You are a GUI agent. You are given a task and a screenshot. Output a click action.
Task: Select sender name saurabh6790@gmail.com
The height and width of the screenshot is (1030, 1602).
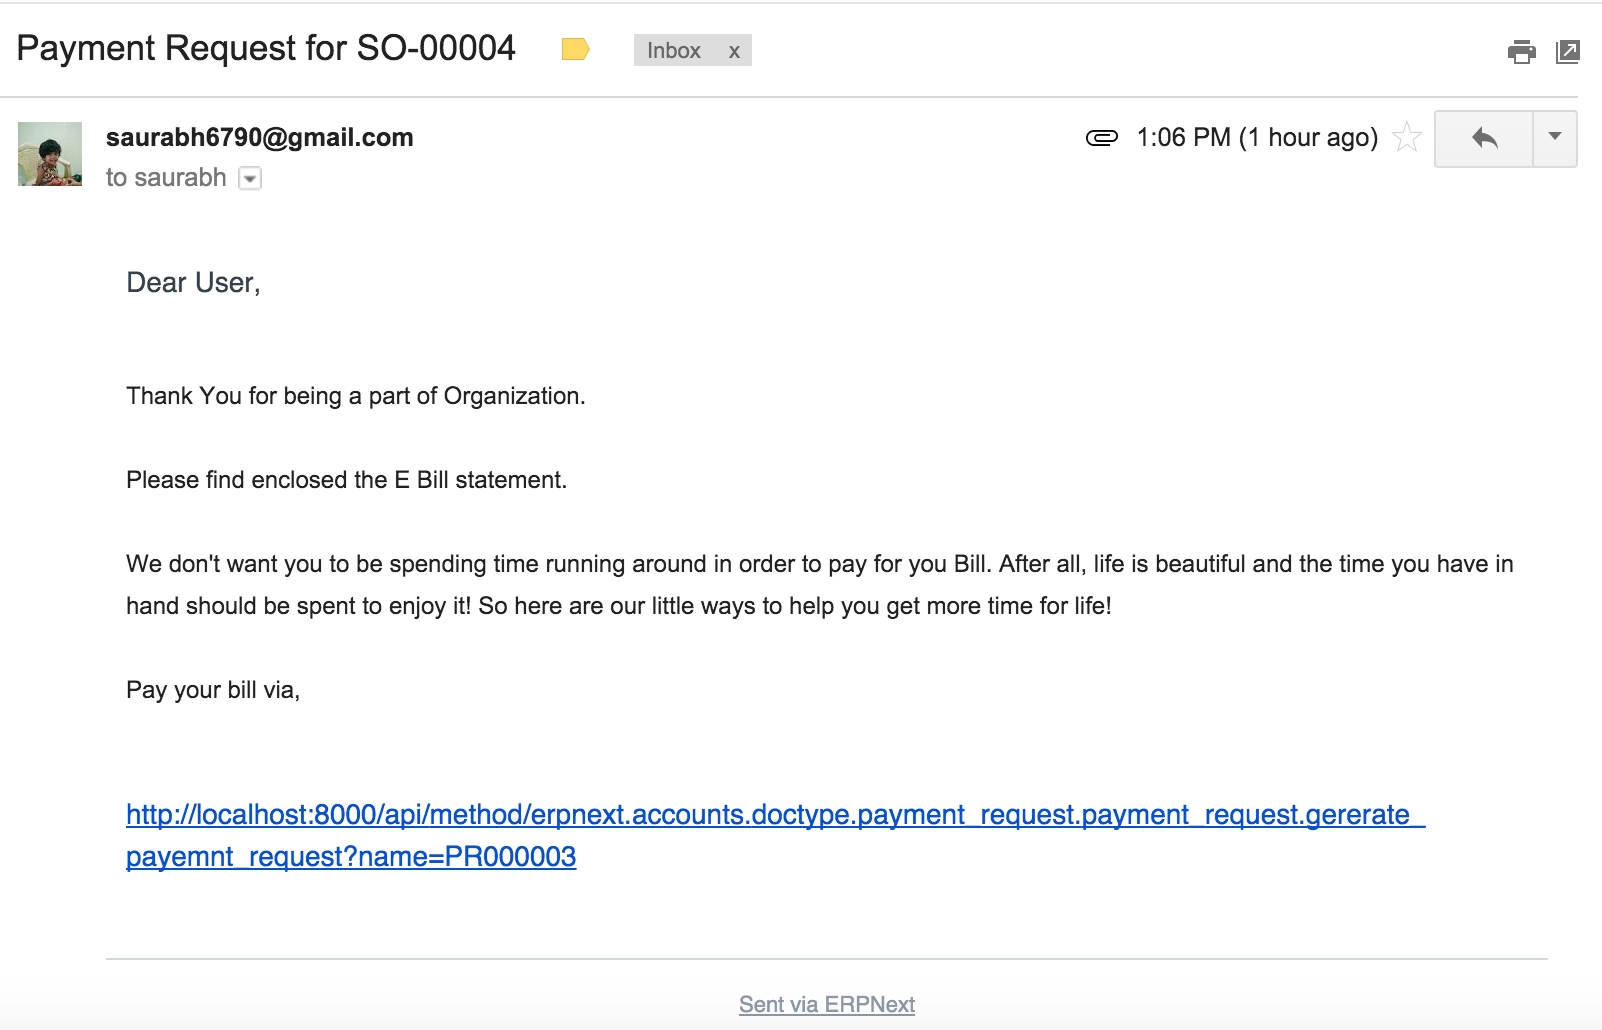pos(259,137)
